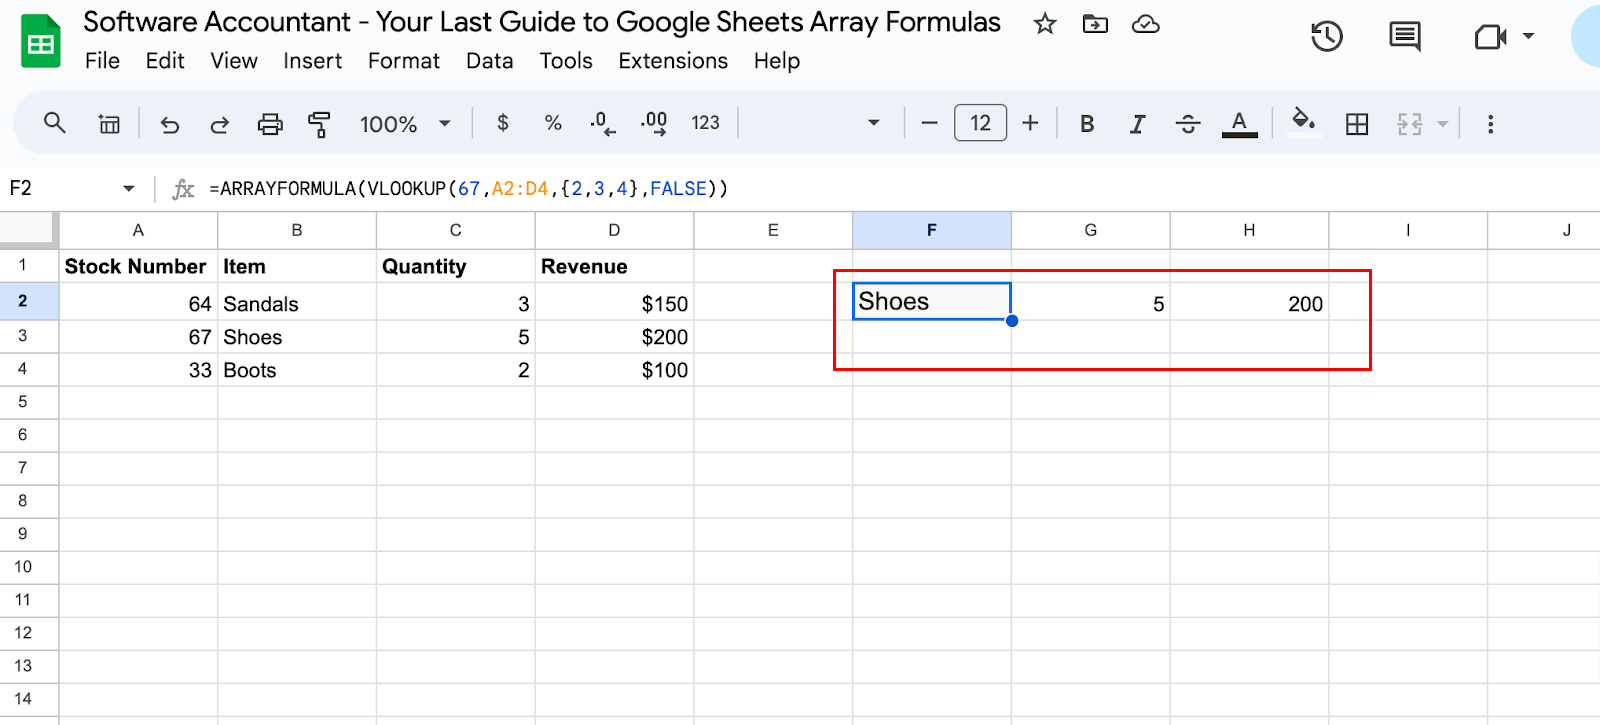Open the Format menu
This screenshot has width=1600, height=725.
404,61
